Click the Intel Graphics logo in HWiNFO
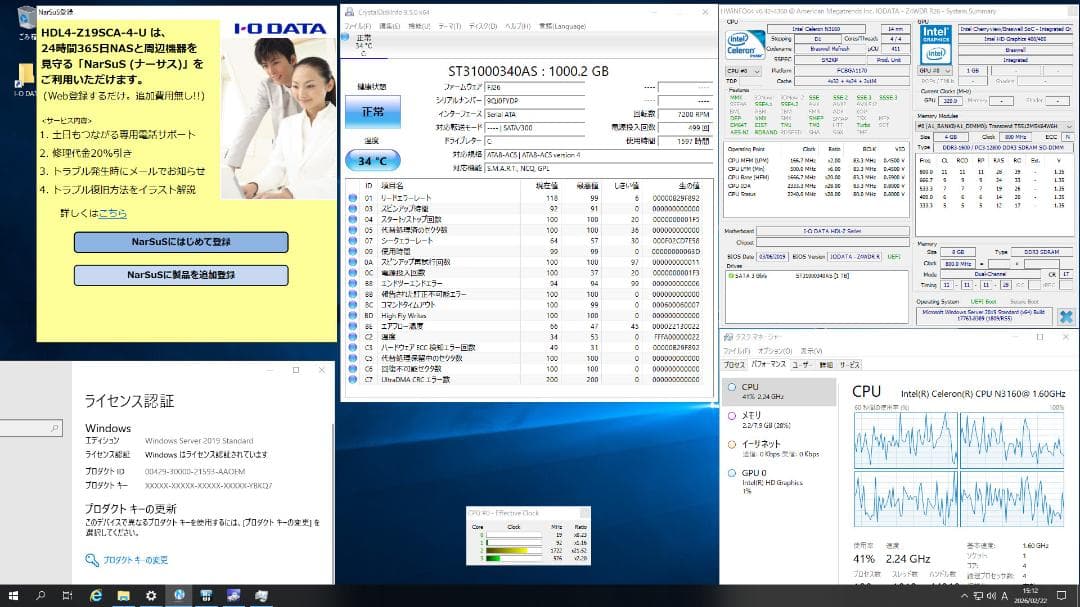This screenshot has height=607, width=1080. click(935, 44)
